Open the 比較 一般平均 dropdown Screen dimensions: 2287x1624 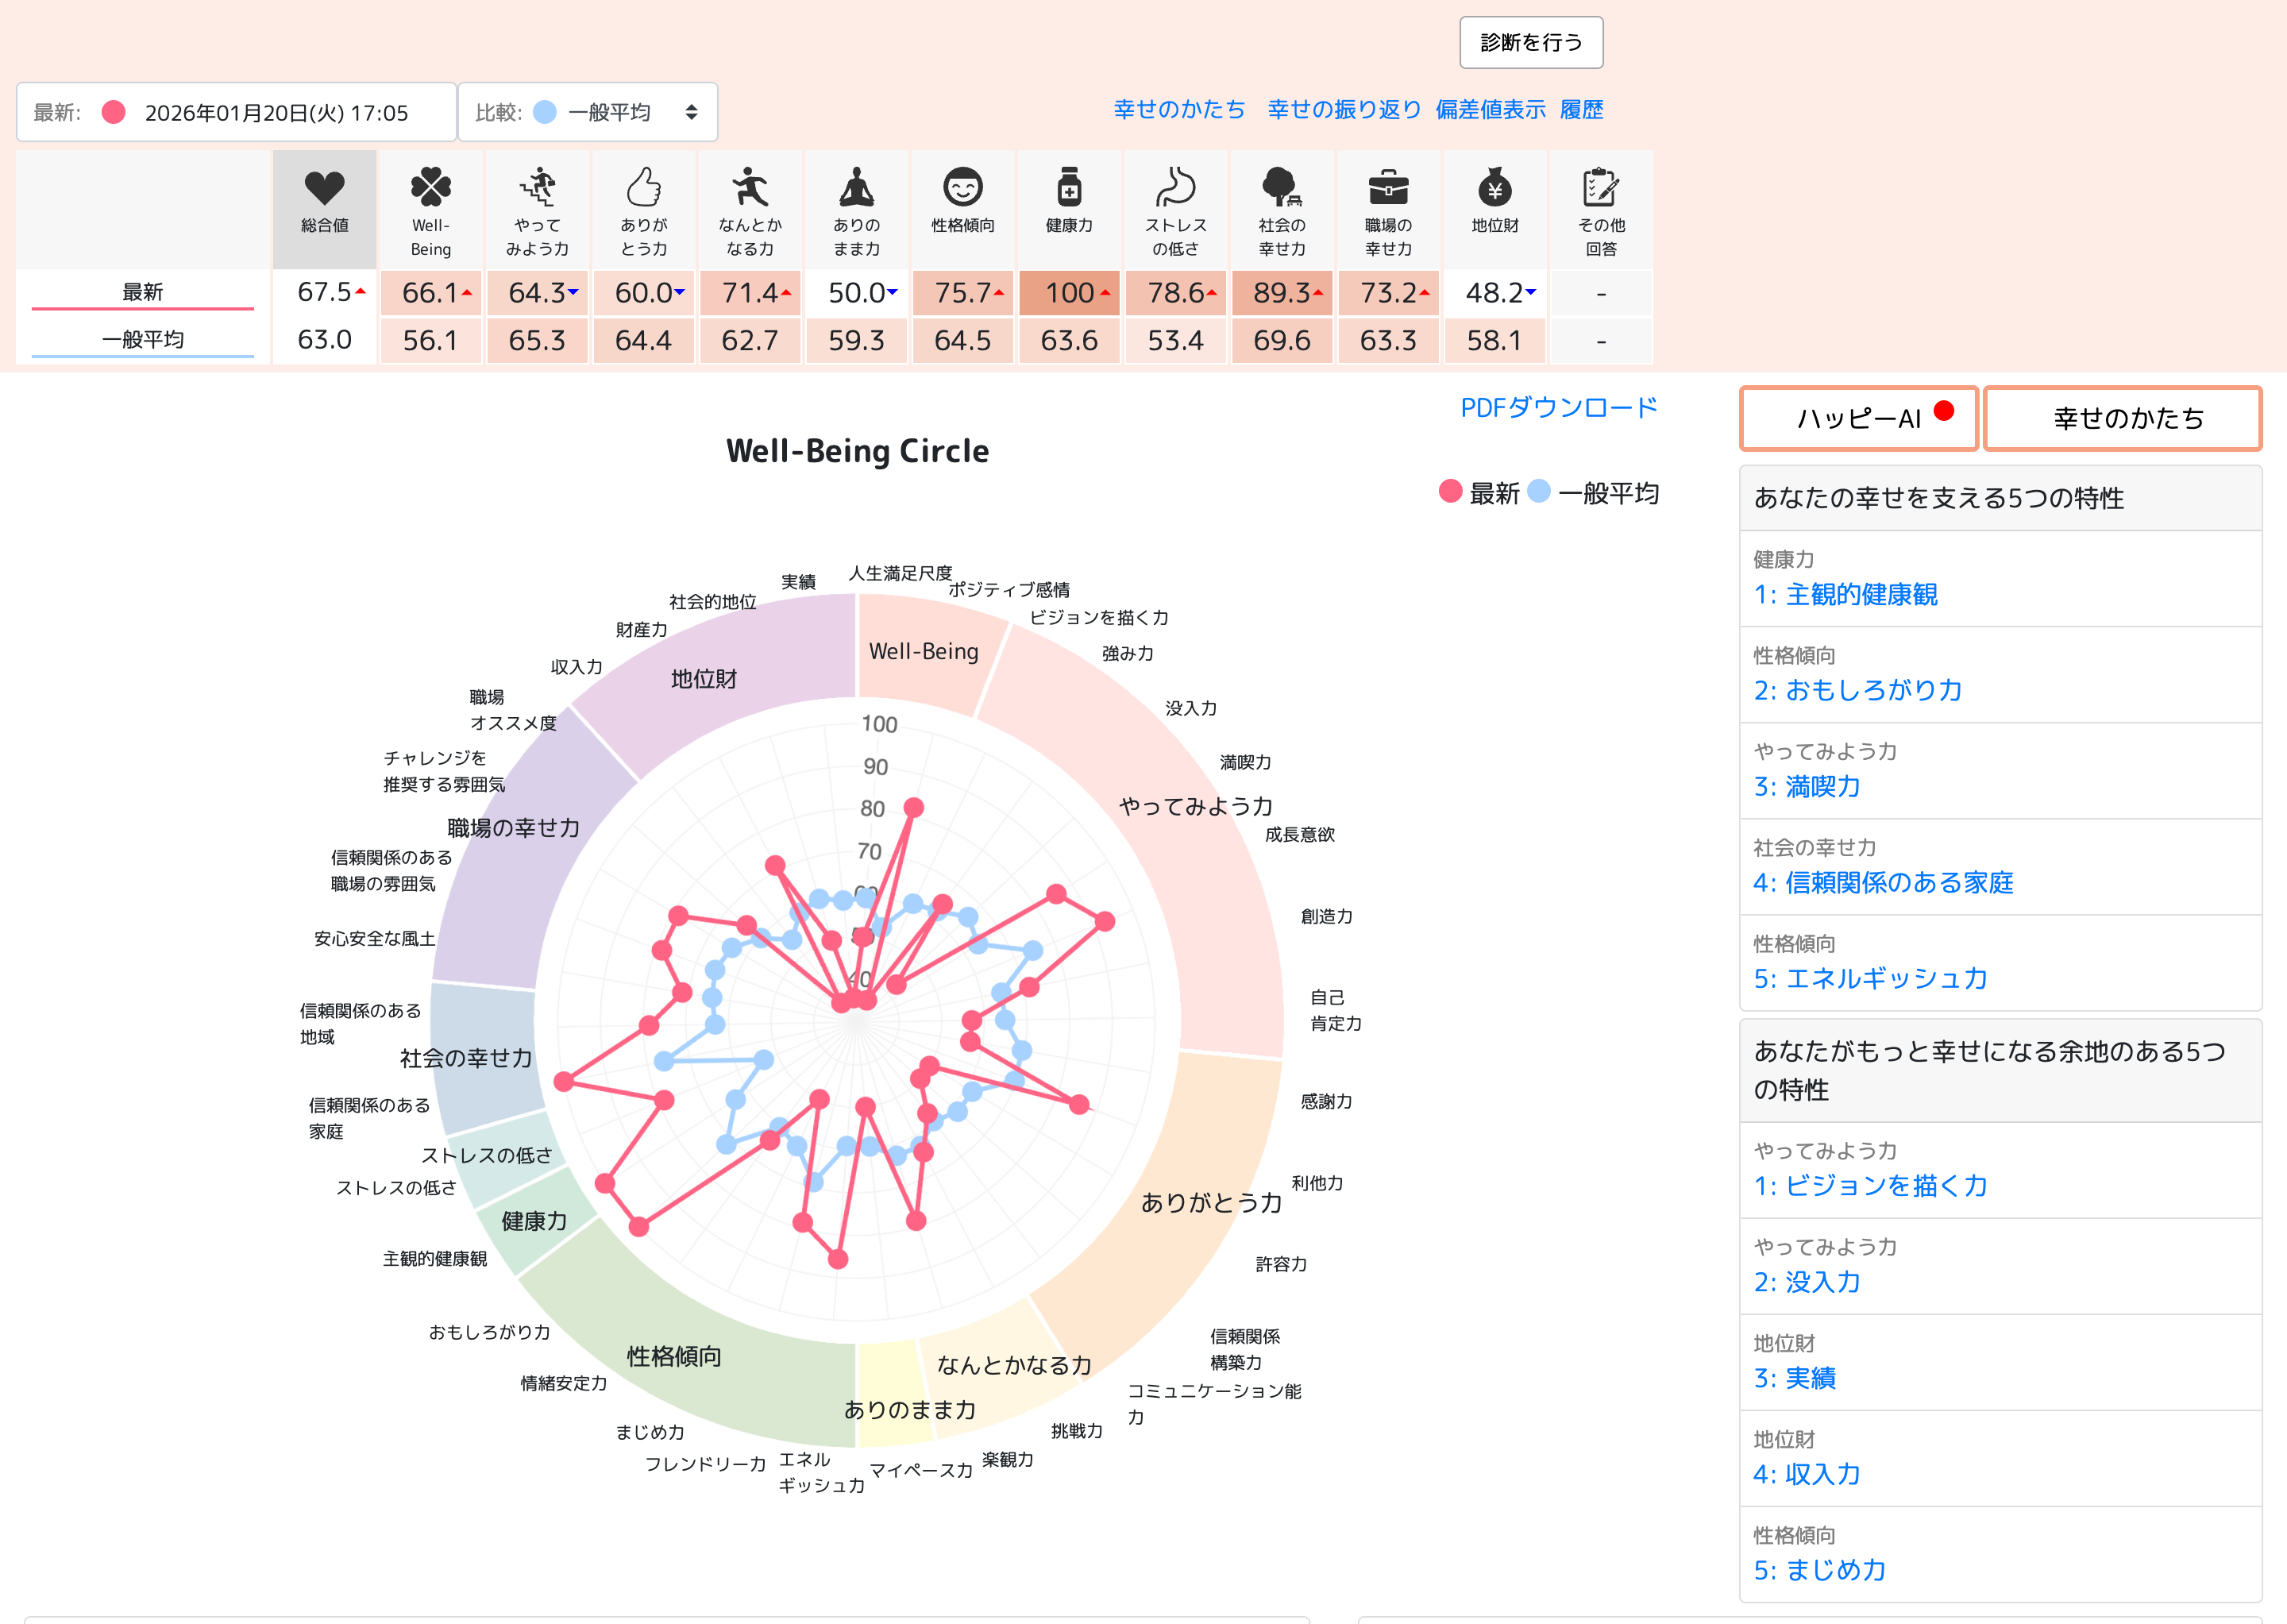pyautogui.click(x=588, y=112)
